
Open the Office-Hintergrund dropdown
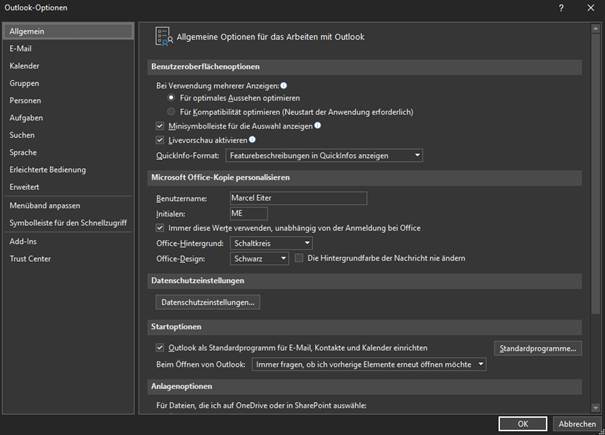[x=271, y=243]
